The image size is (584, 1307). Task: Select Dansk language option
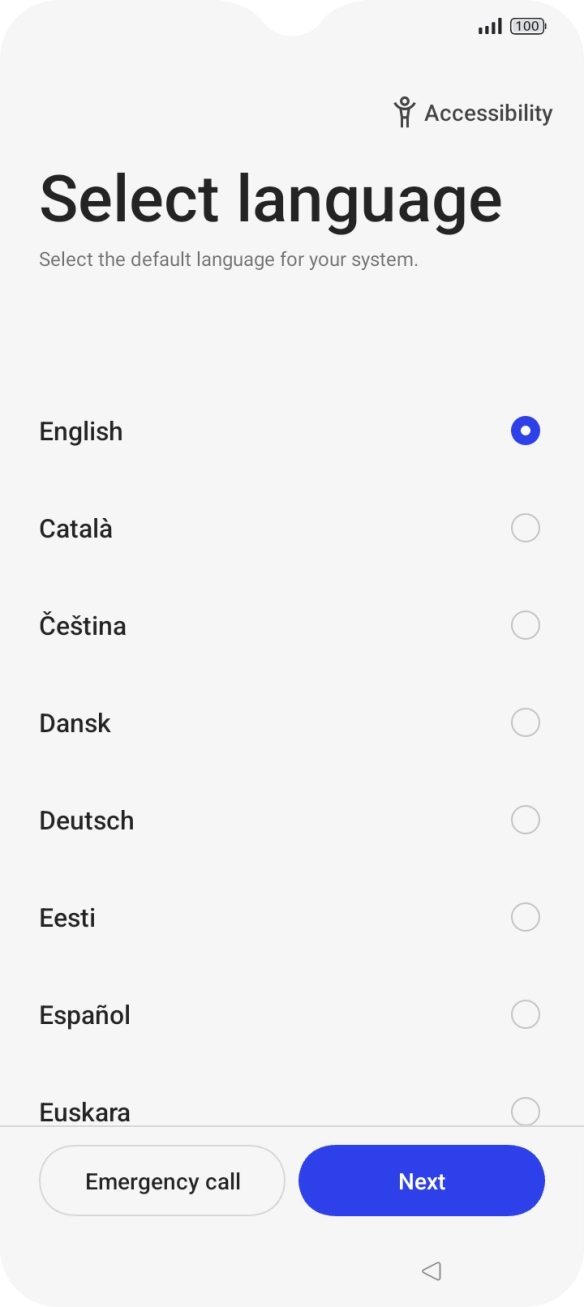click(x=525, y=722)
